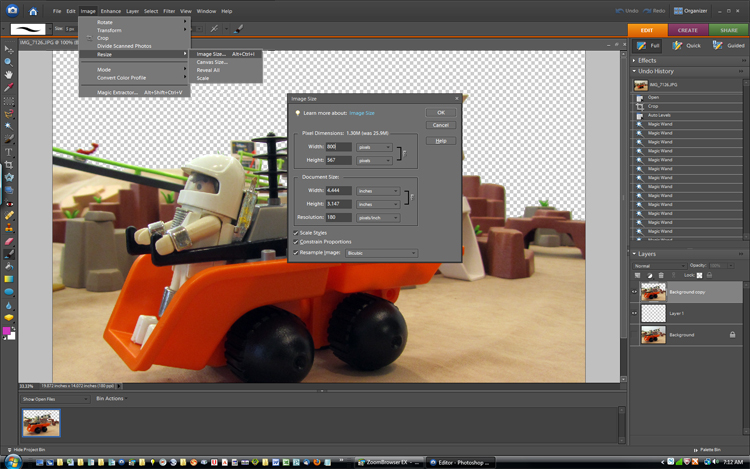Select the Hand tool
Image resolution: width=750 pixels, height=469 pixels.
pyautogui.click(x=9, y=75)
